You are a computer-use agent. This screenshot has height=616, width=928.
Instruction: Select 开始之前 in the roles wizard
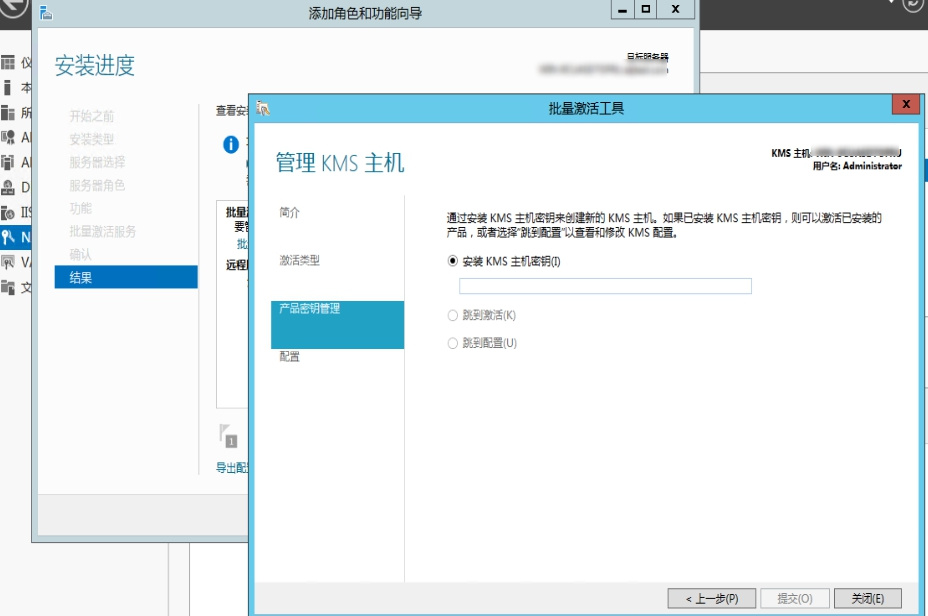[x=92, y=116]
